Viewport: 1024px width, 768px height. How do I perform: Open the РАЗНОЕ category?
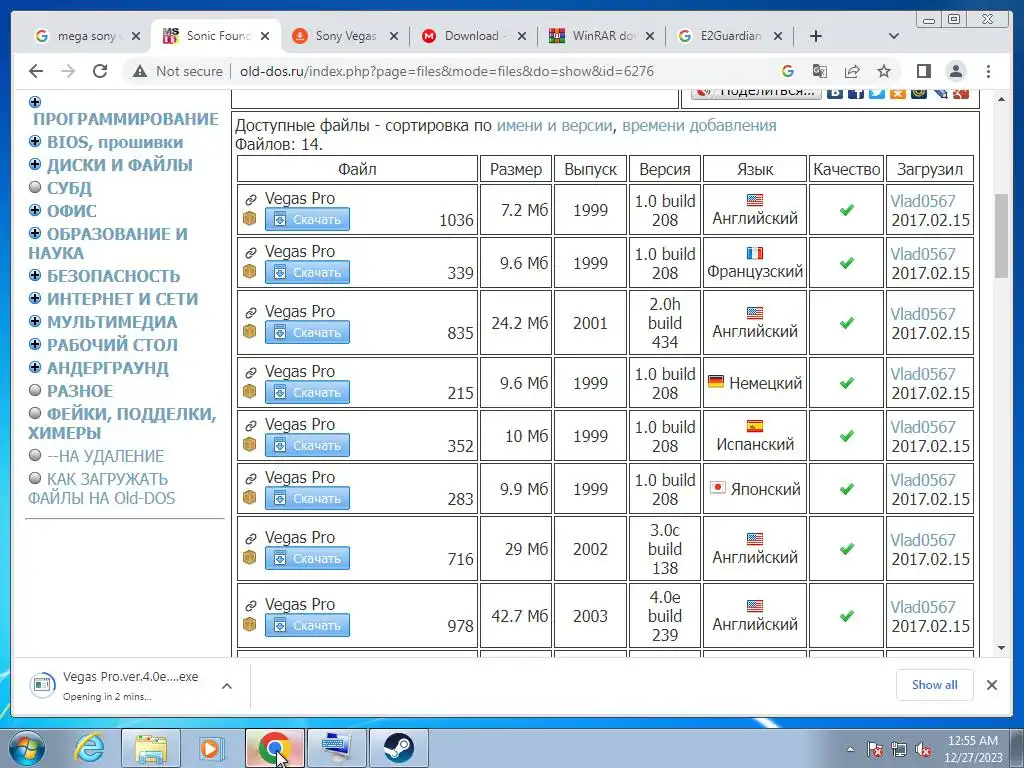80,391
